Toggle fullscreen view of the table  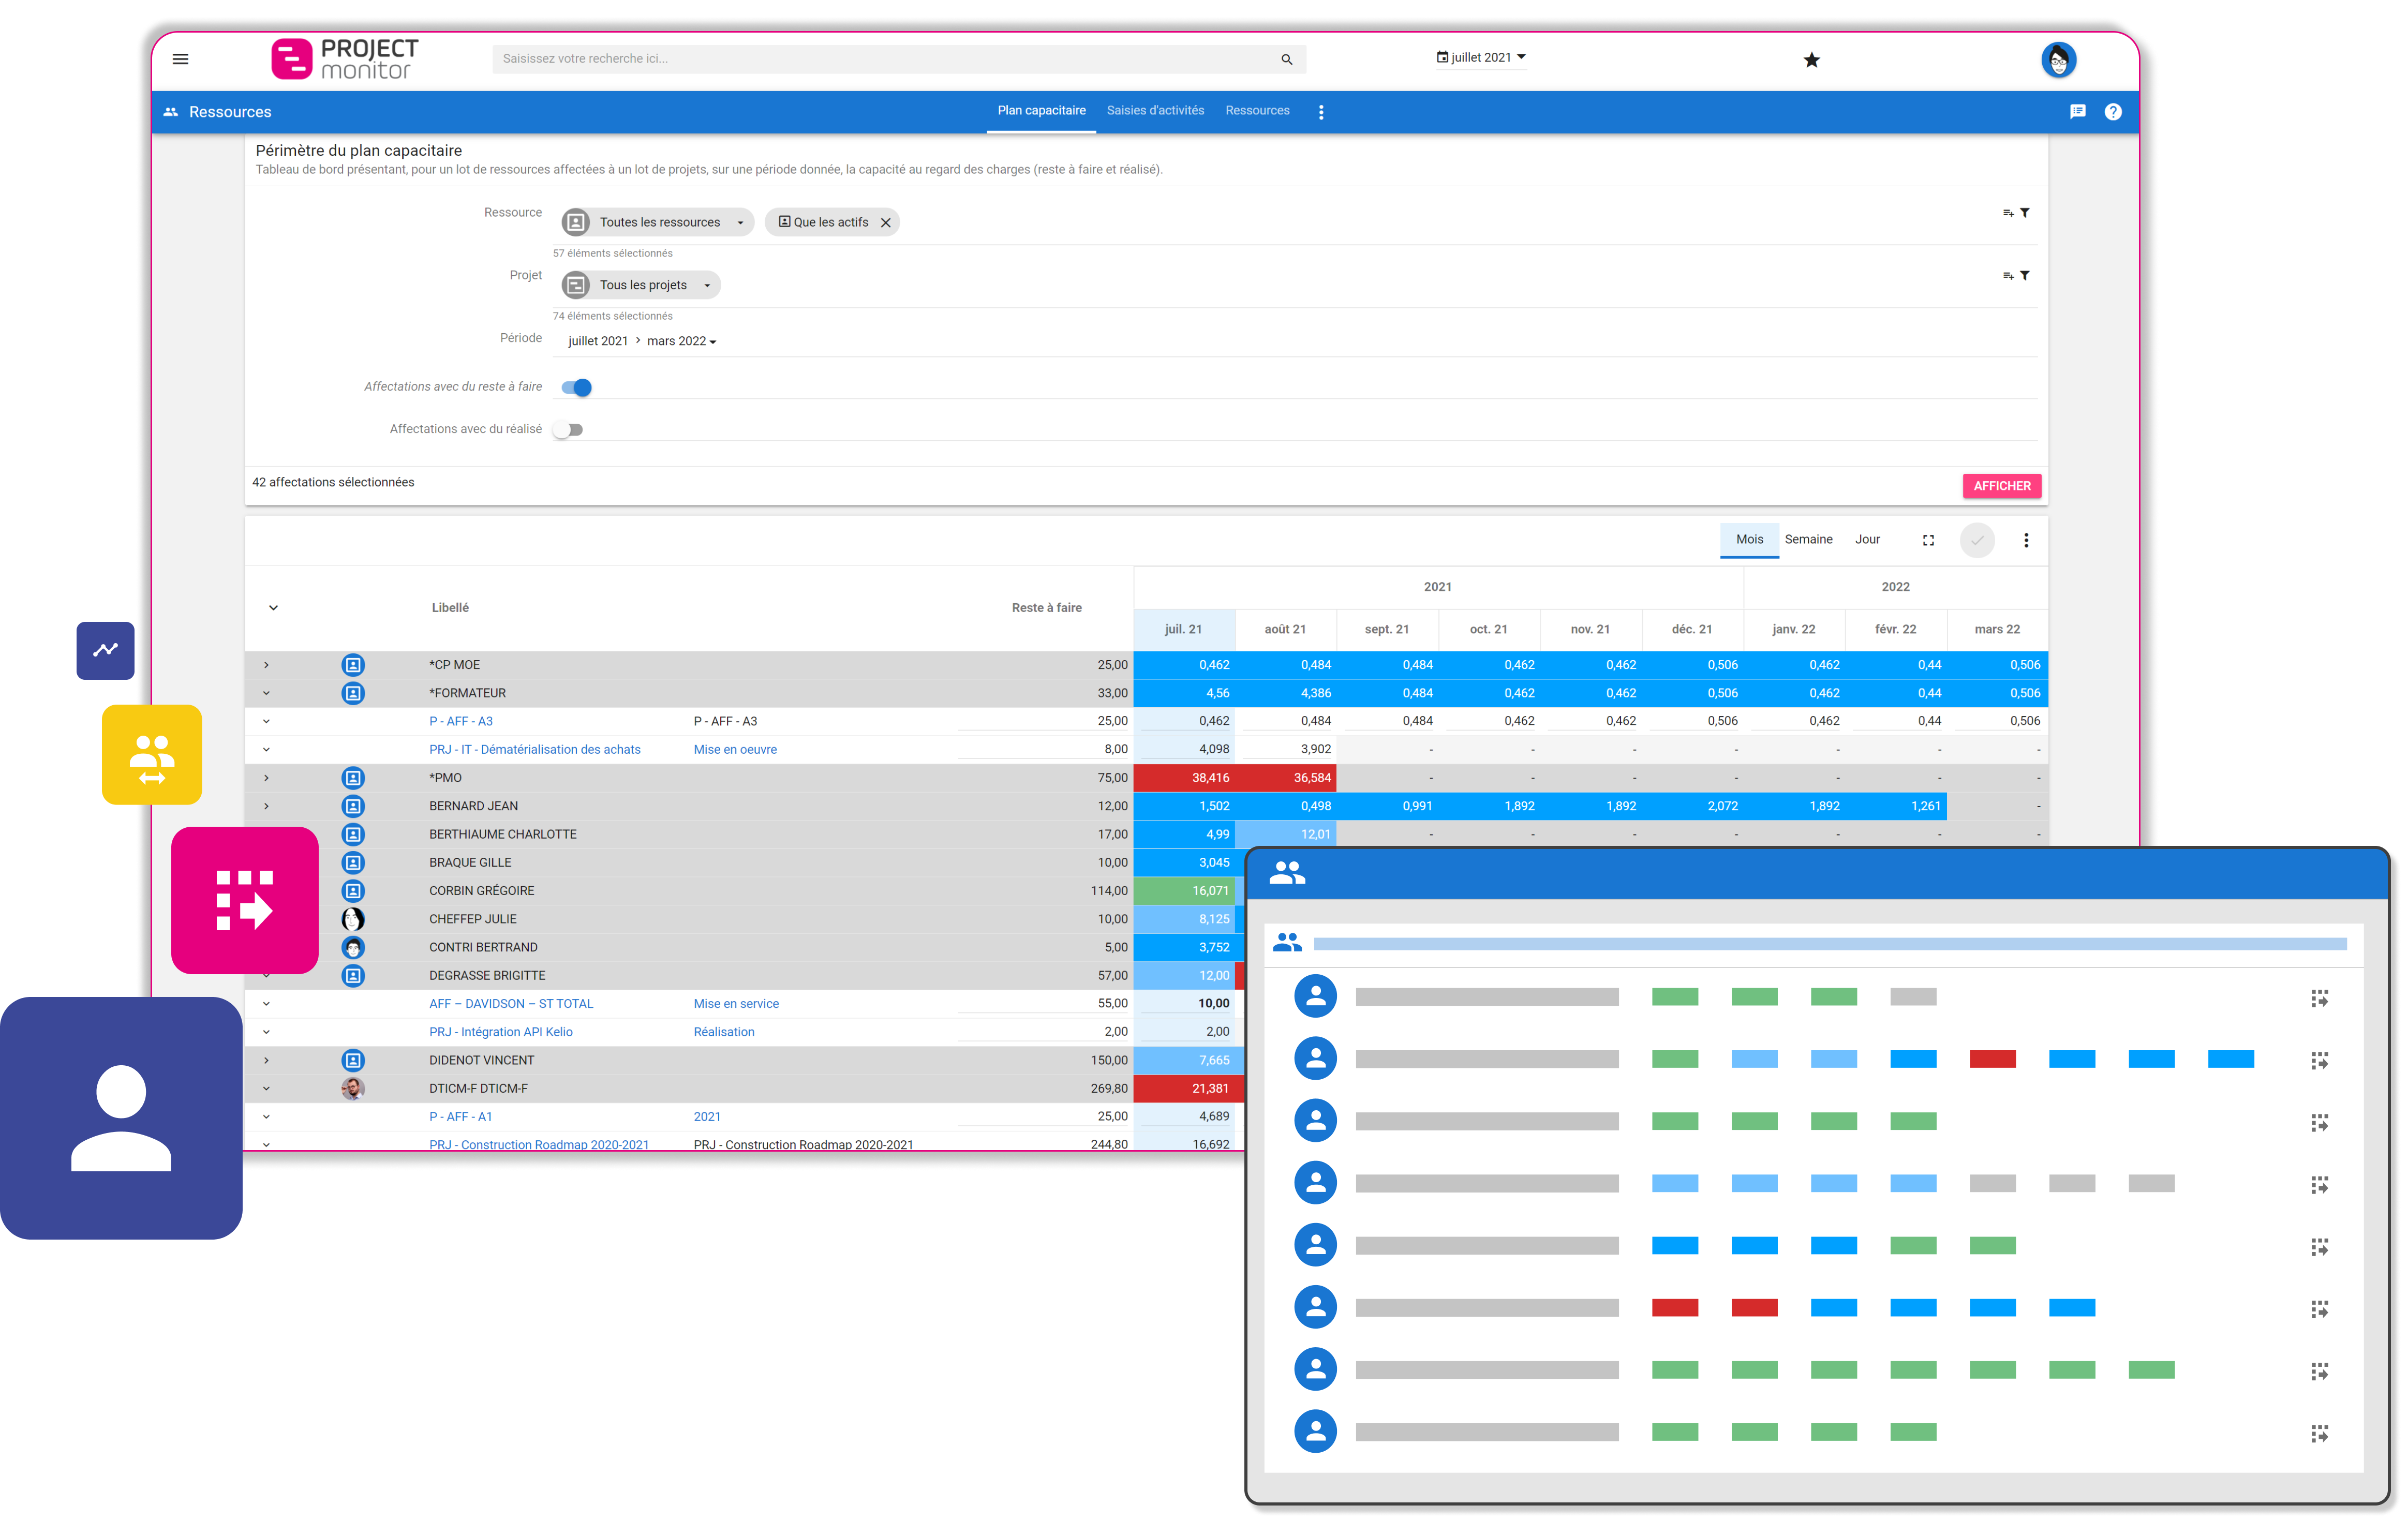click(1928, 540)
